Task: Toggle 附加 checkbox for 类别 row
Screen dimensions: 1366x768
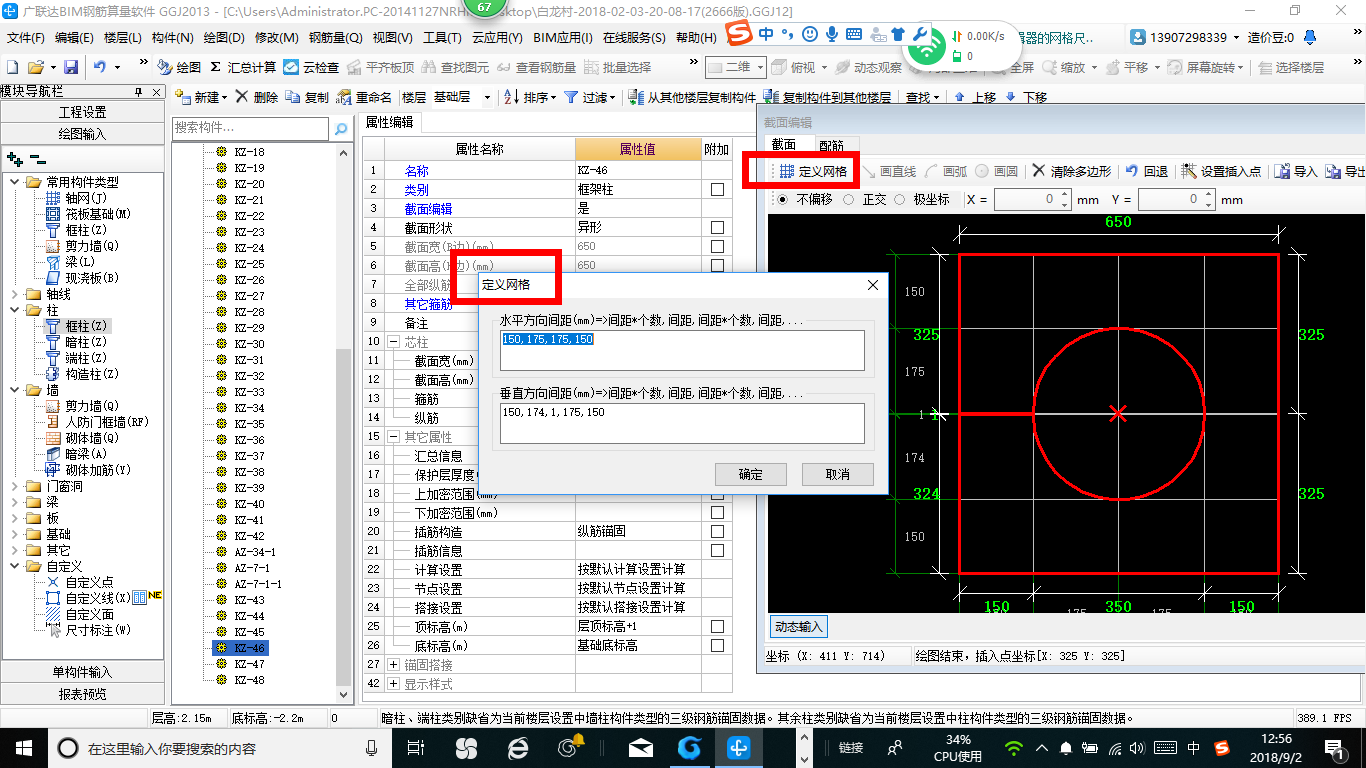Action: coord(717,189)
